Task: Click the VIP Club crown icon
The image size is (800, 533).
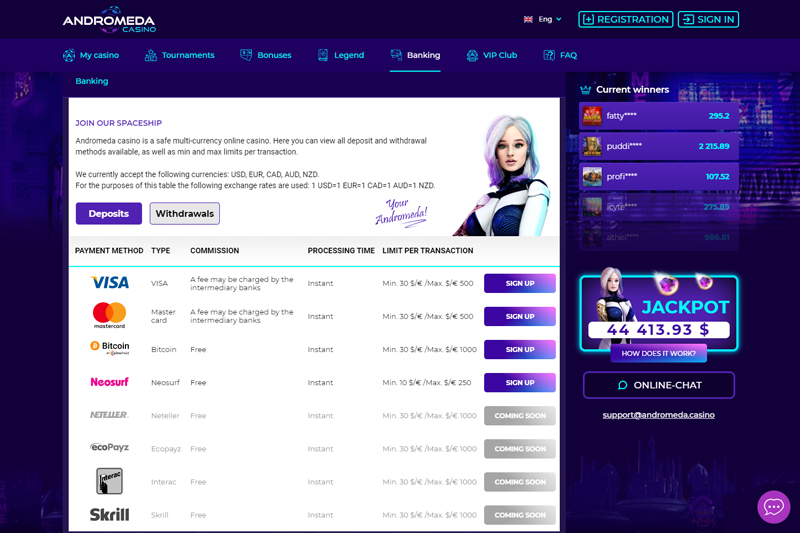Action: coord(472,55)
